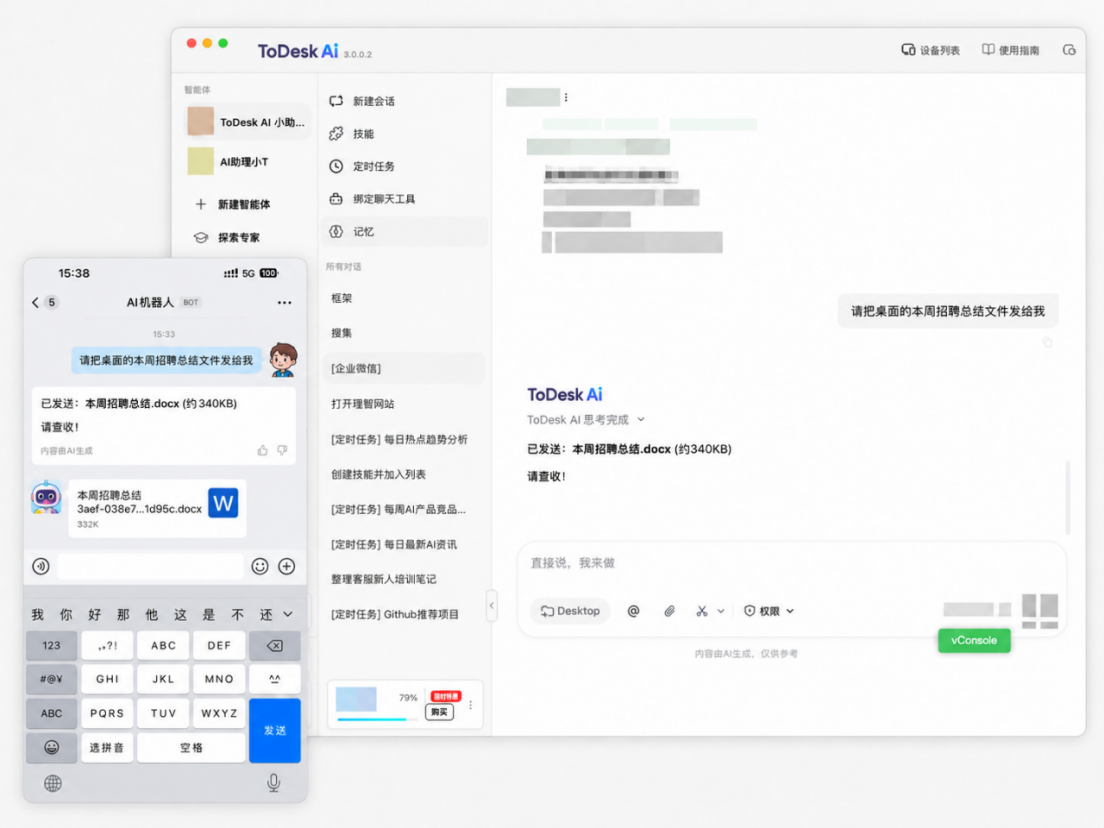Click the chat area scrollbar in ToDesk
Screen dimensions: 1104x828
point(1068,497)
